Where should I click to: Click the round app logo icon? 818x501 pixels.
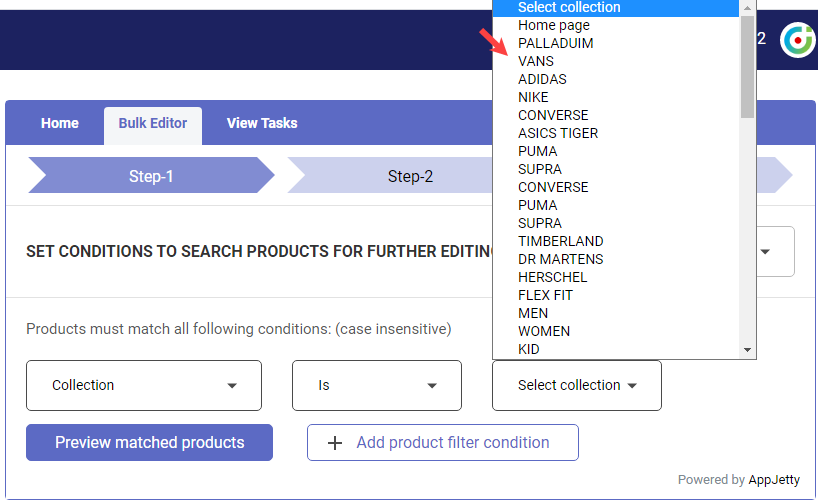coord(797,40)
